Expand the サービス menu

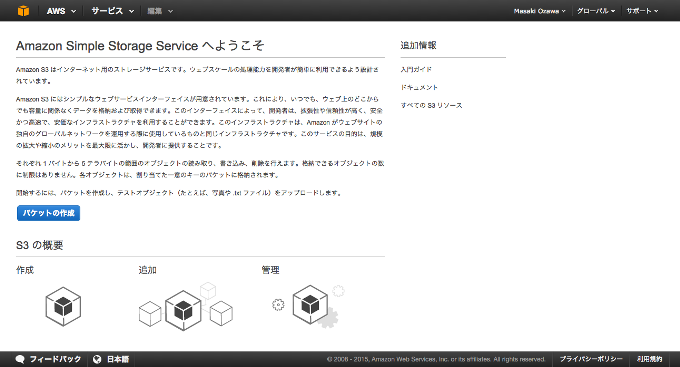[x=113, y=11]
